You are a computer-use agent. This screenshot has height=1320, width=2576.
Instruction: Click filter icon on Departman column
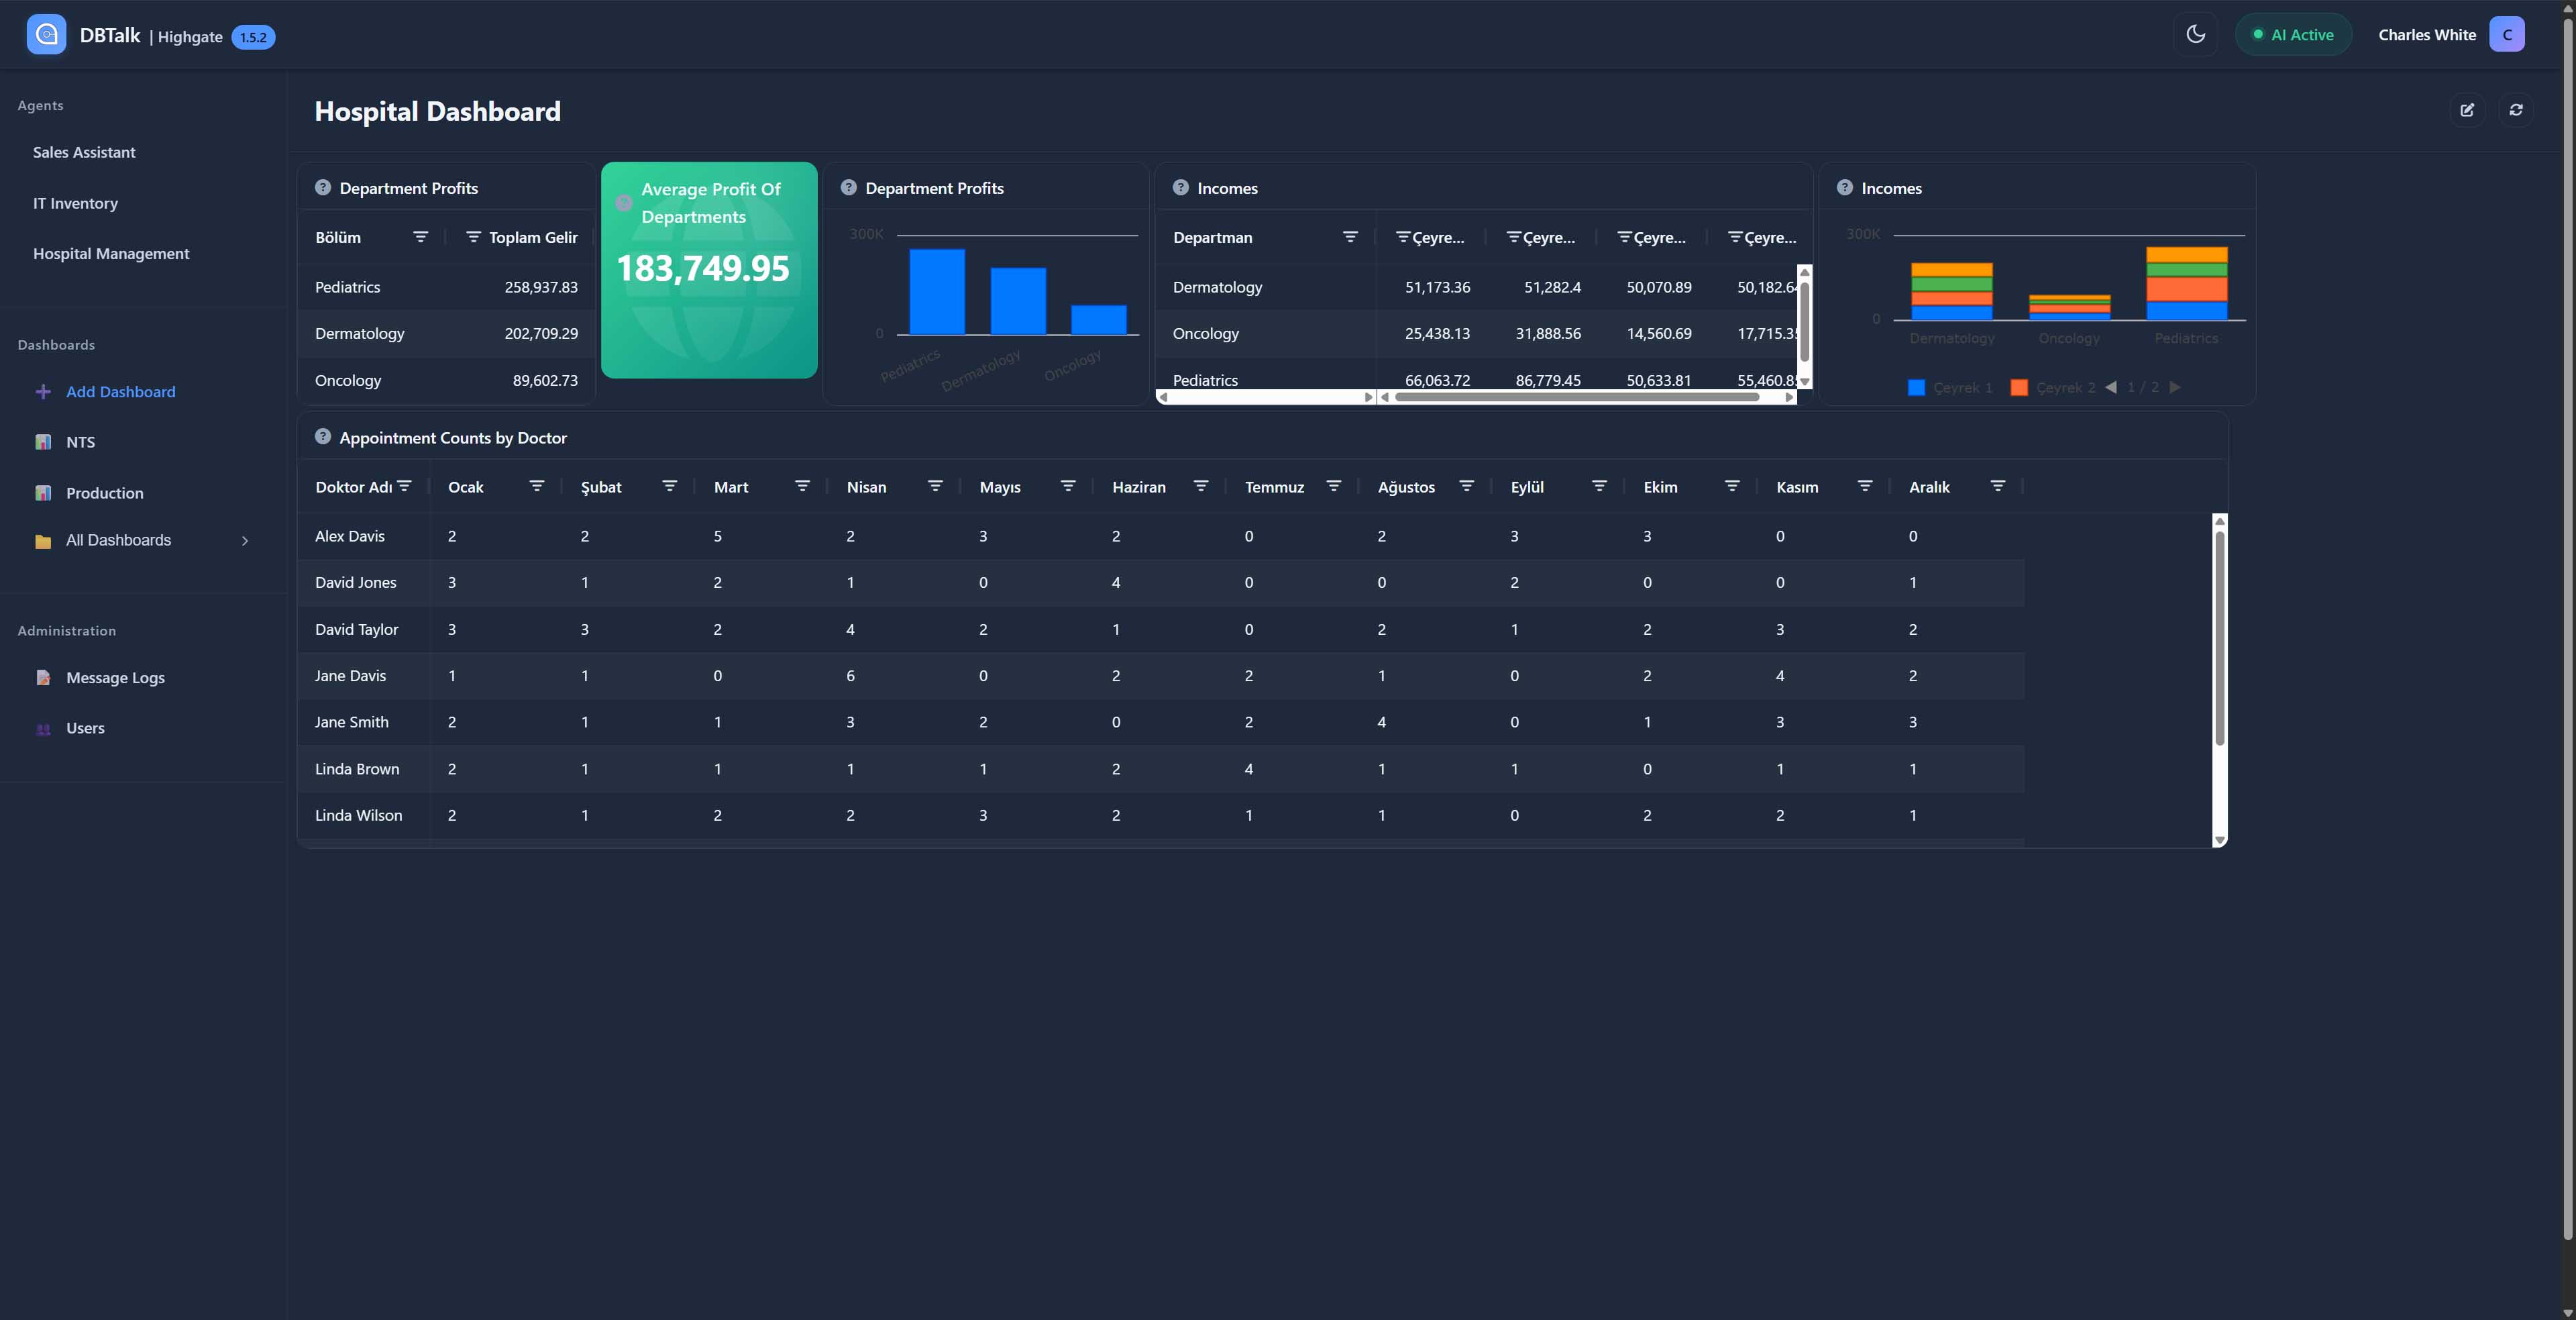tap(1350, 237)
